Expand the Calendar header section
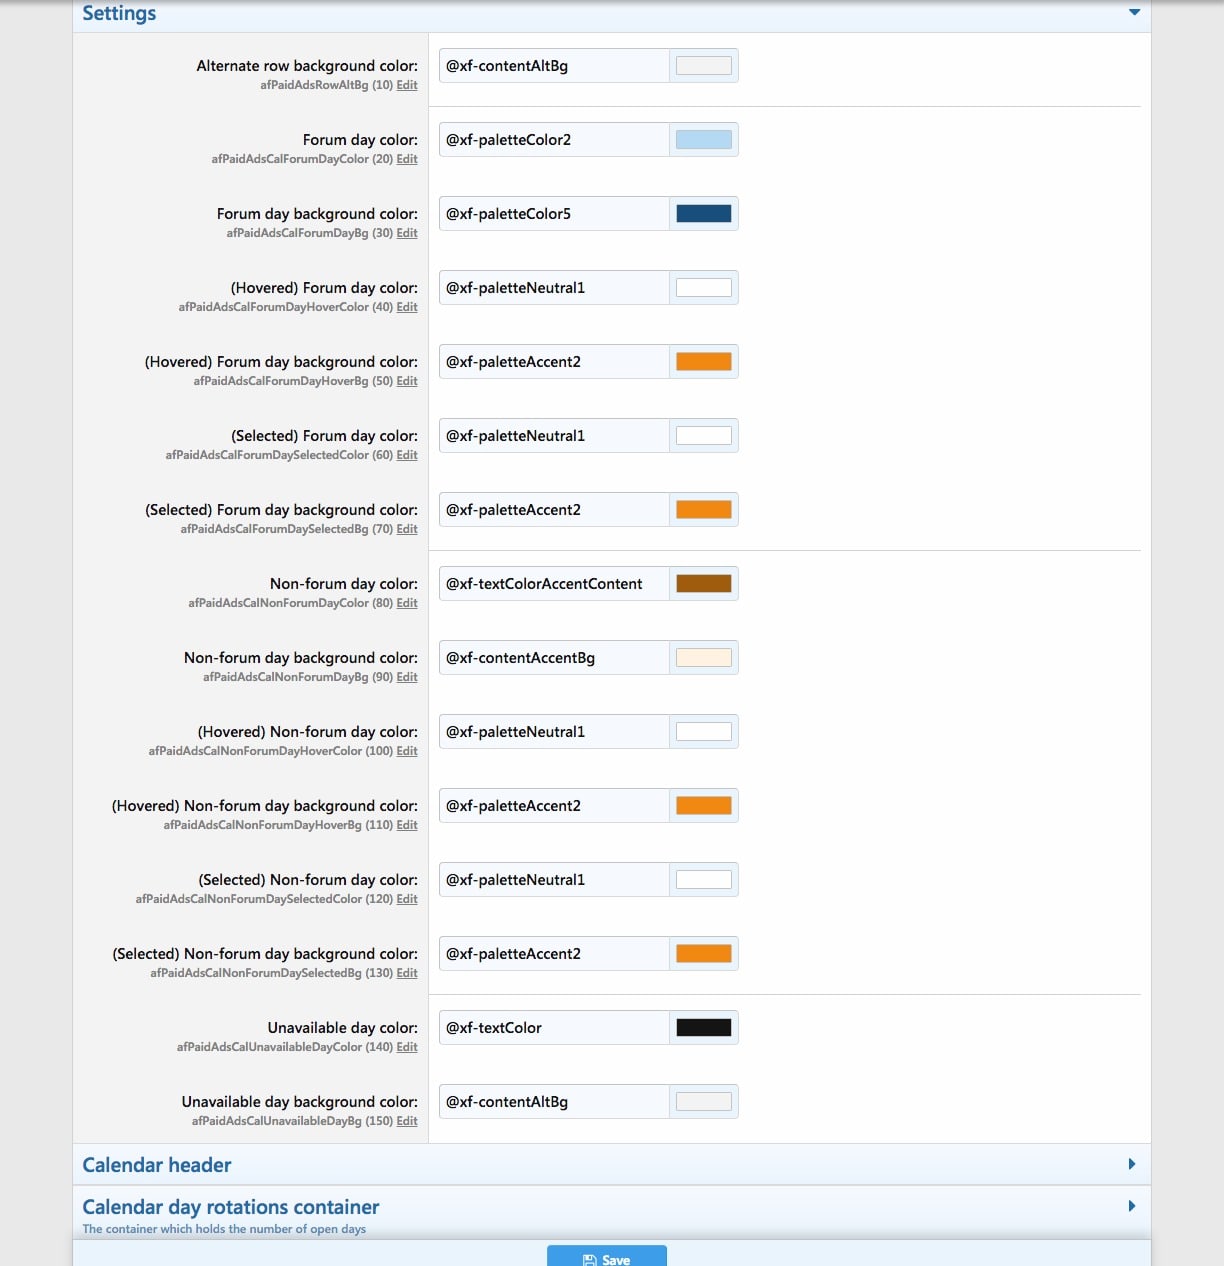The width and height of the screenshot is (1224, 1266). [1132, 1164]
